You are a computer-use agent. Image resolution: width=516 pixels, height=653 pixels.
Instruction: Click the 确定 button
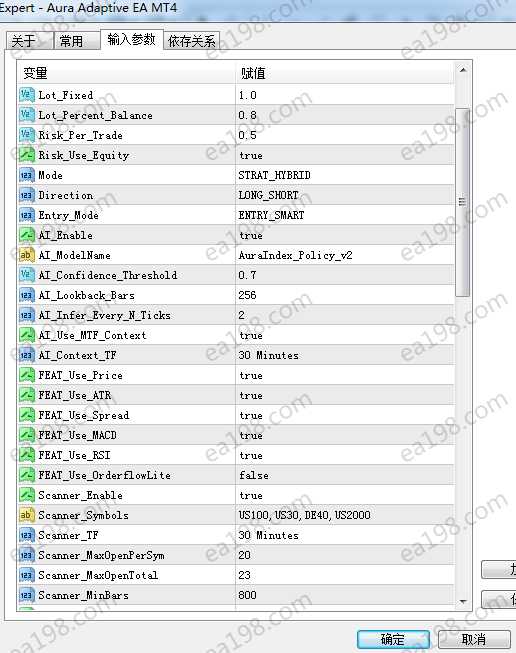click(x=393, y=639)
